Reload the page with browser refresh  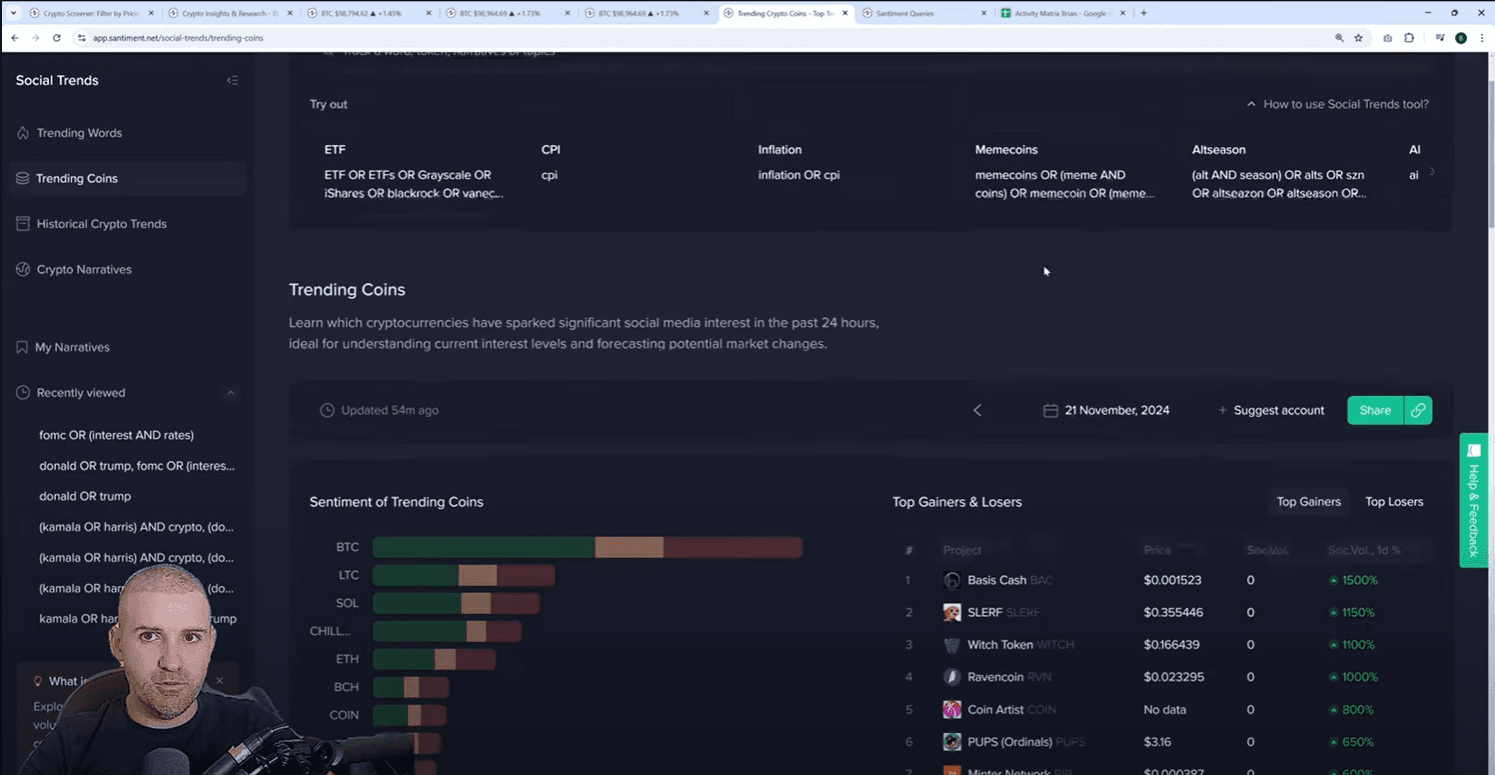(56, 38)
